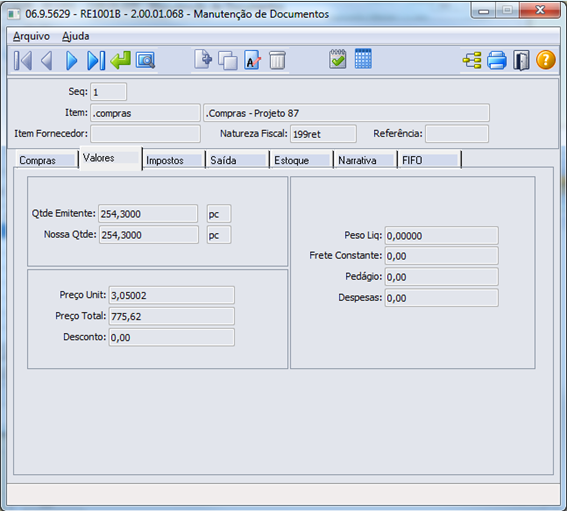
Task: Open help with the question mark icon
Action: coord(546,60)
